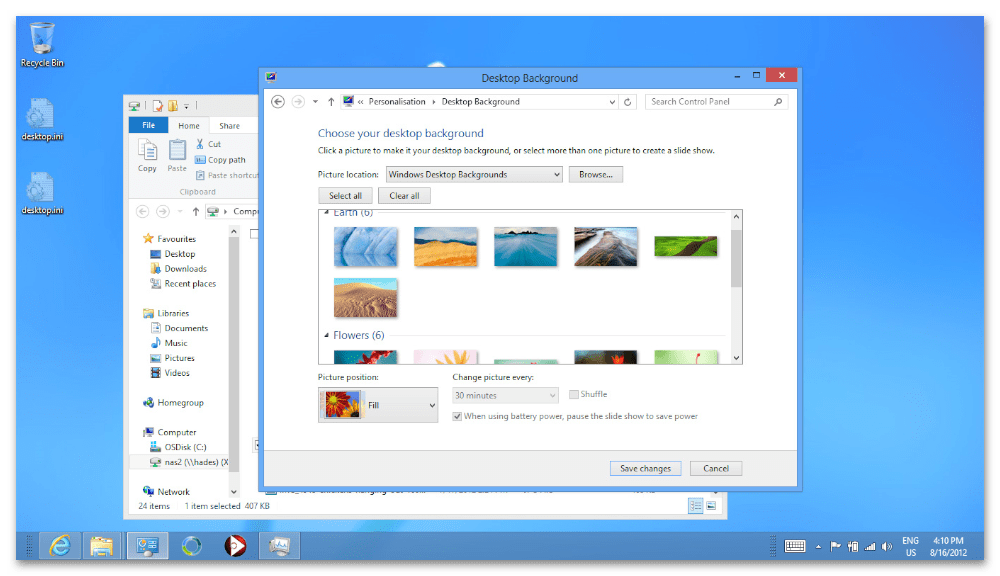Click the Cut scissors icon in ribbon
This screenshot has height=576, width=1000.
pos(199,144)
